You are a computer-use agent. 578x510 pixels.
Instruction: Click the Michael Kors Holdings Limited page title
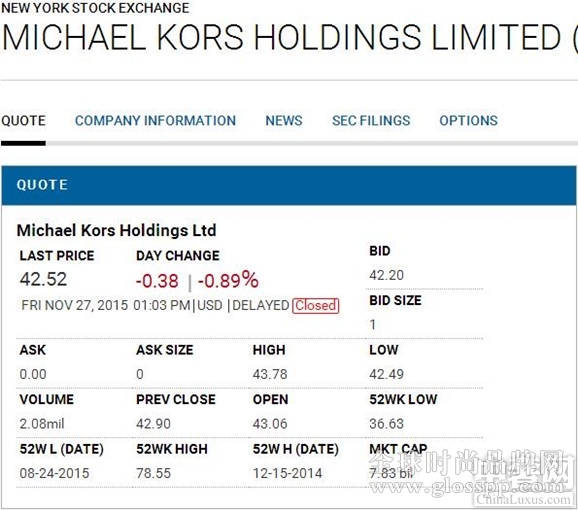click(x=289, y=37)
